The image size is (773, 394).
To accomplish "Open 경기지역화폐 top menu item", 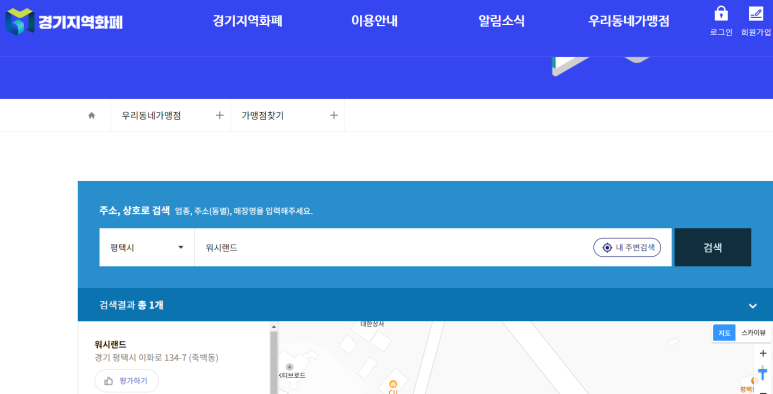I will (x=247, y=21).
